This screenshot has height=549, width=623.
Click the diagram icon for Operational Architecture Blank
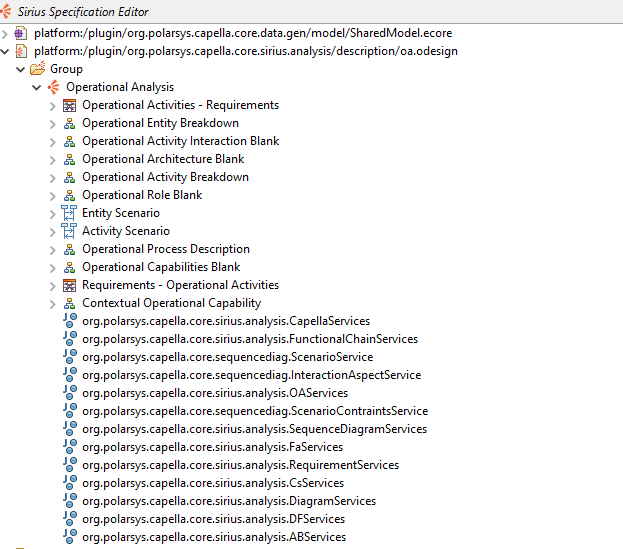click(x=70, y=159)
